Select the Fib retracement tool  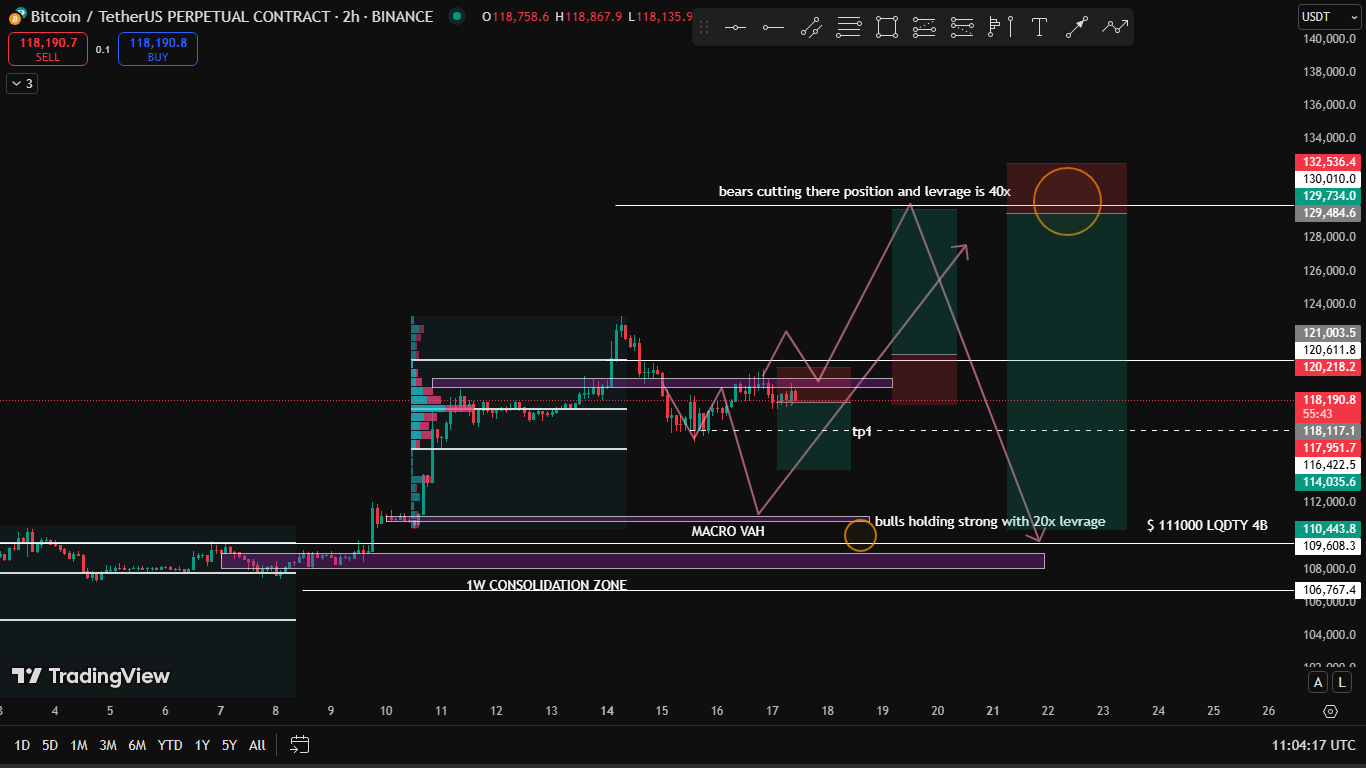click(849, 27)
